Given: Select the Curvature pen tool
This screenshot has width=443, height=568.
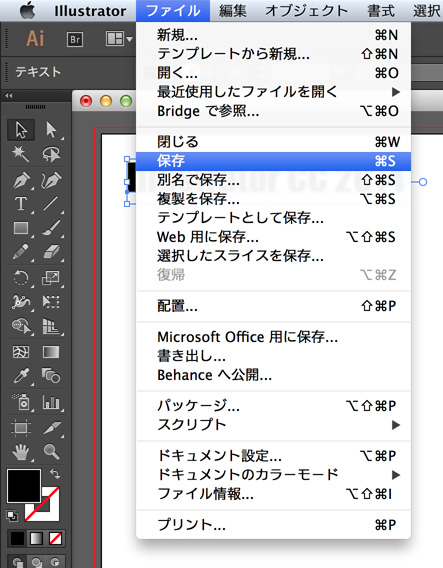Looking at the screenshot, I should click(51, 180).
